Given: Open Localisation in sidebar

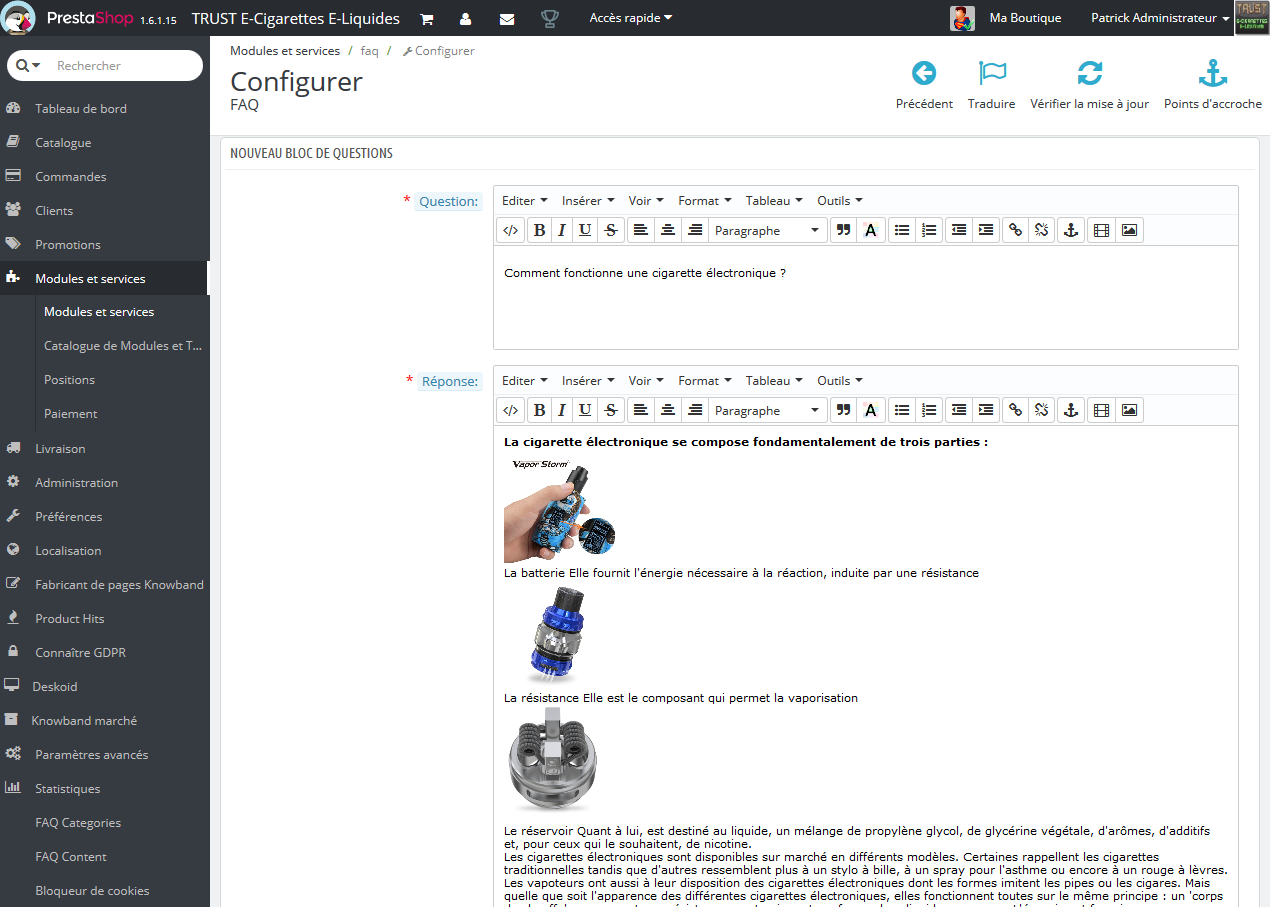Looking at the screenshot, I should (x=68, y=551).
